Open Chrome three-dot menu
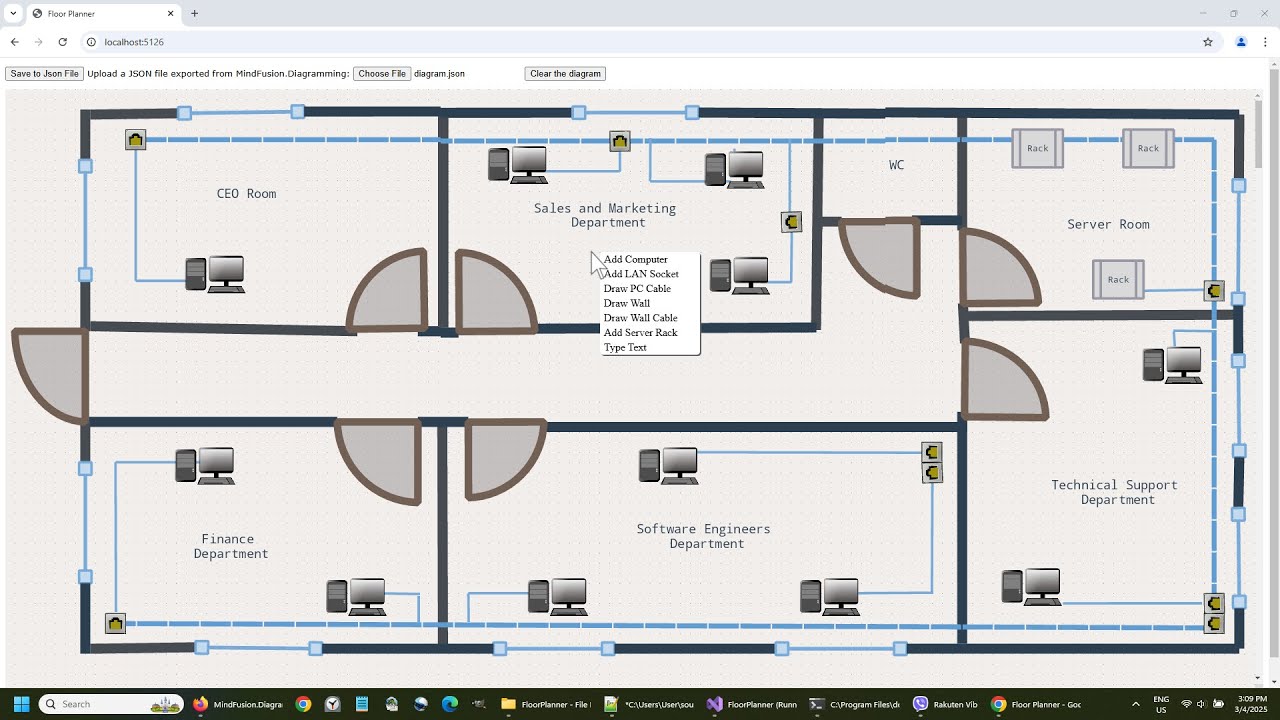1280x720 pixels. tap(1265, 42)
